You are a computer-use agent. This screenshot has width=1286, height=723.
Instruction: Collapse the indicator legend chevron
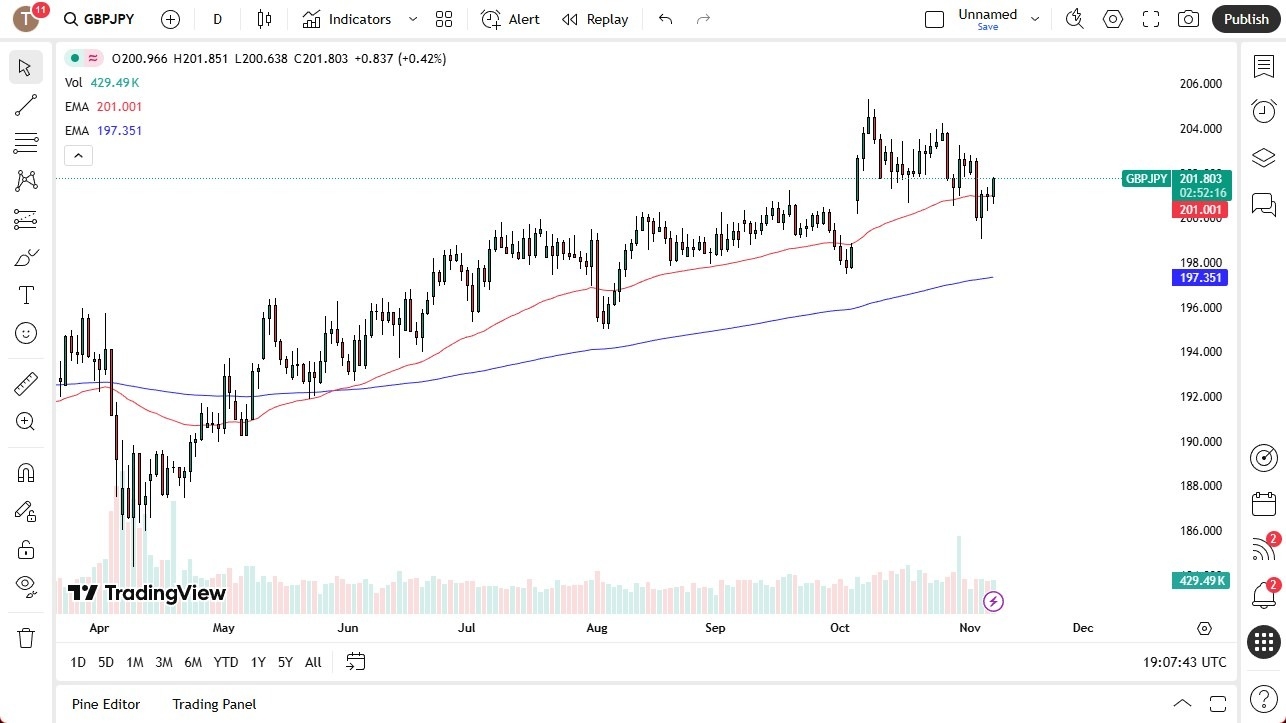(x=78, y=155)
